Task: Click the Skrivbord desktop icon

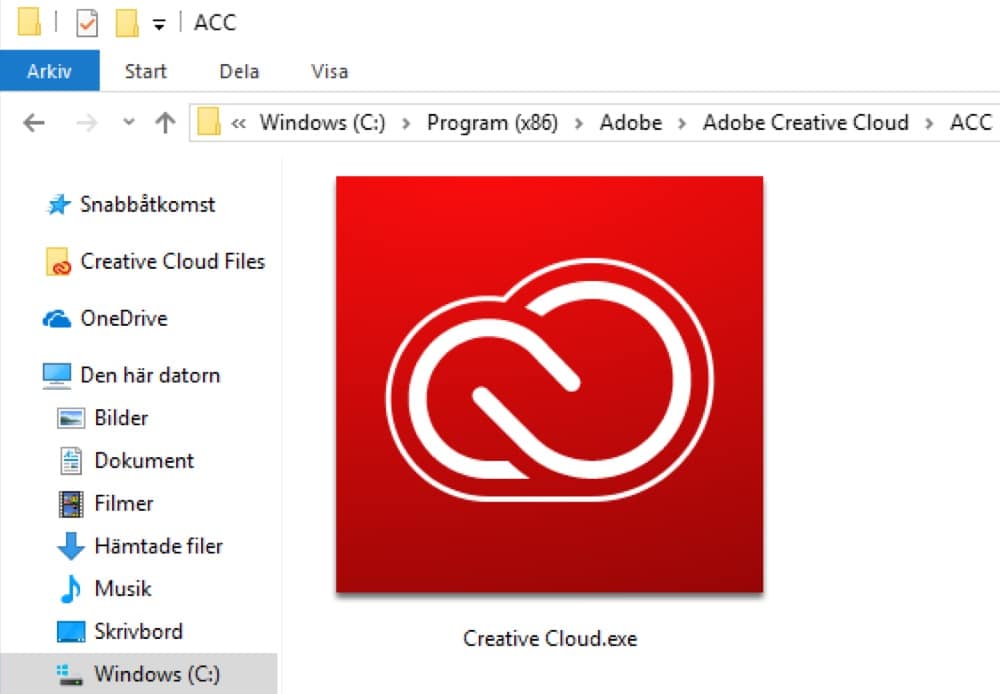Action: (71, 631)
